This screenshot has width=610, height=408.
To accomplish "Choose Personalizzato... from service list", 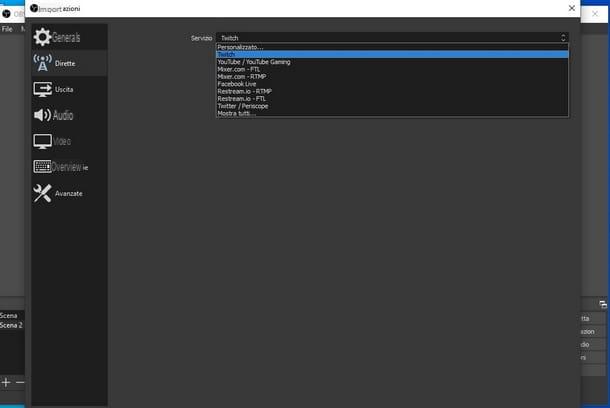I will (392, 47).
